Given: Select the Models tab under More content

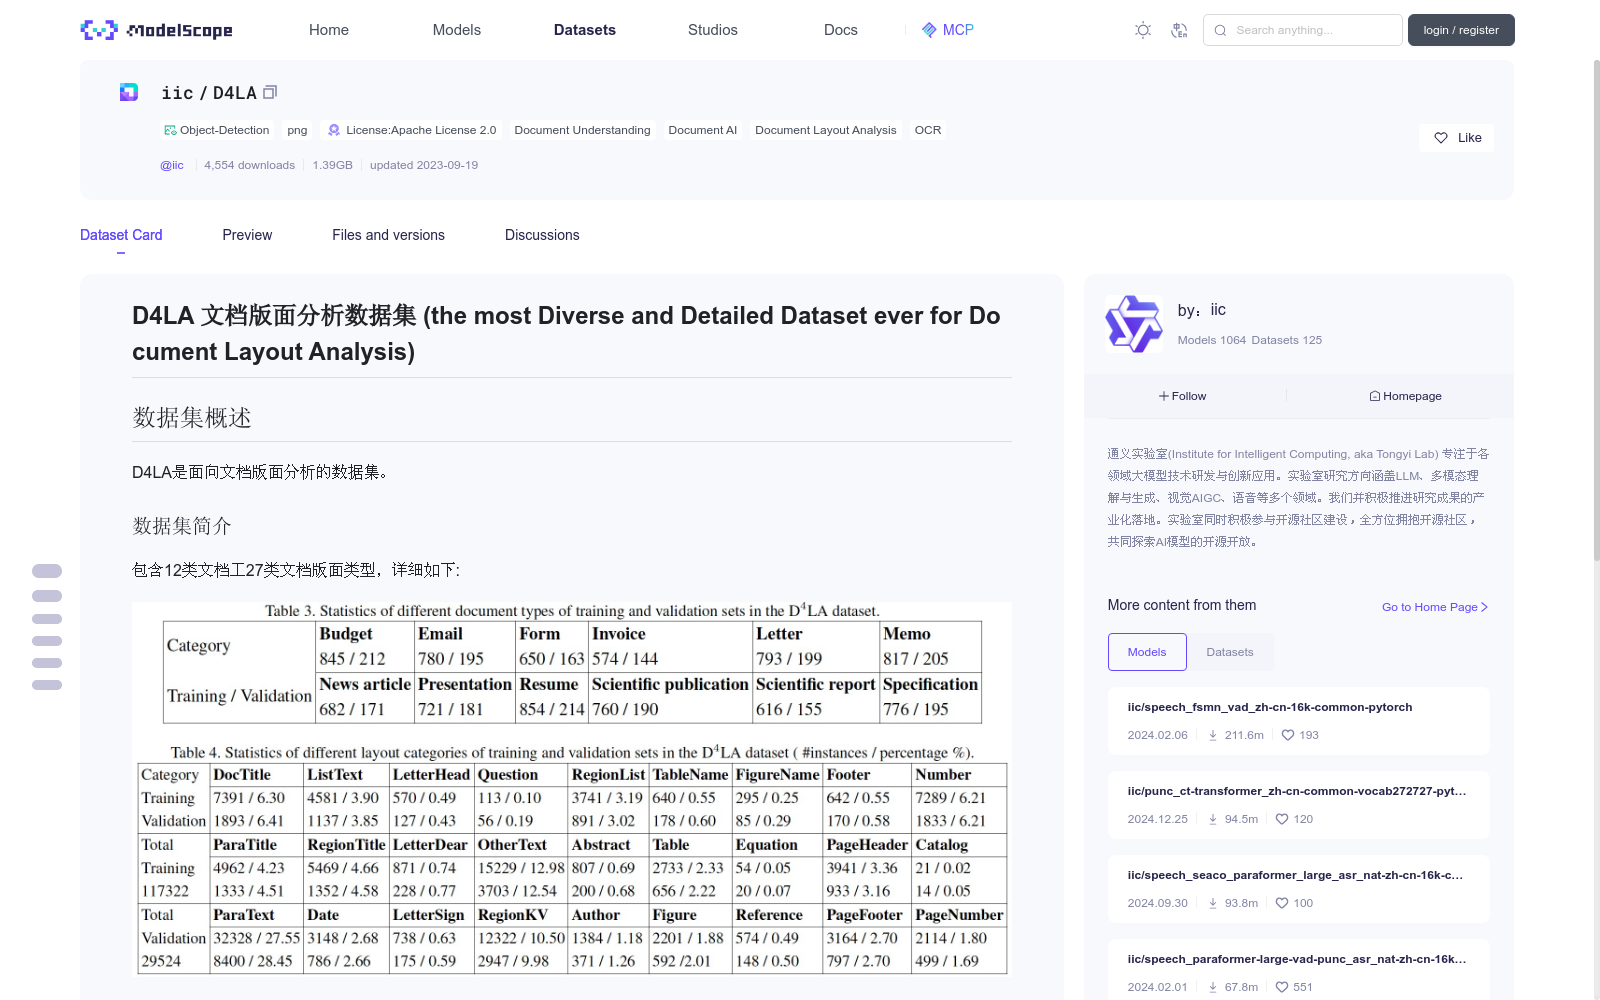Looking at the screenshot, I should pyautogui.click(x=1147, y=652).
